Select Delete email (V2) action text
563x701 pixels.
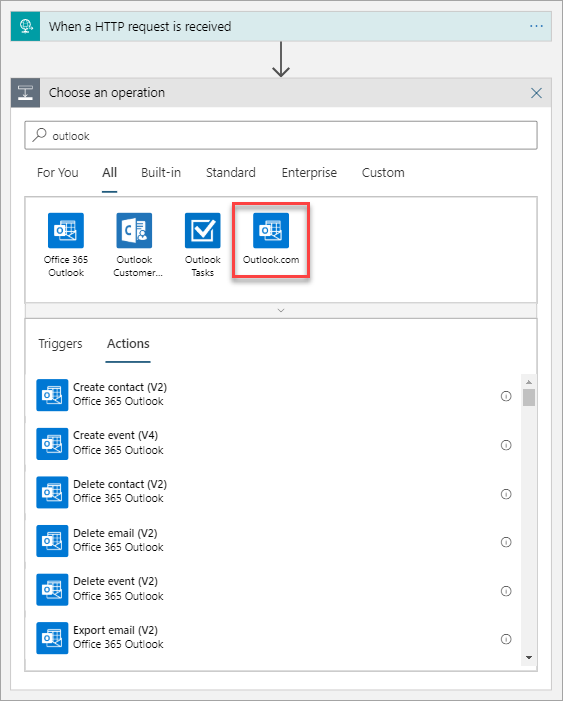[115, 533]
